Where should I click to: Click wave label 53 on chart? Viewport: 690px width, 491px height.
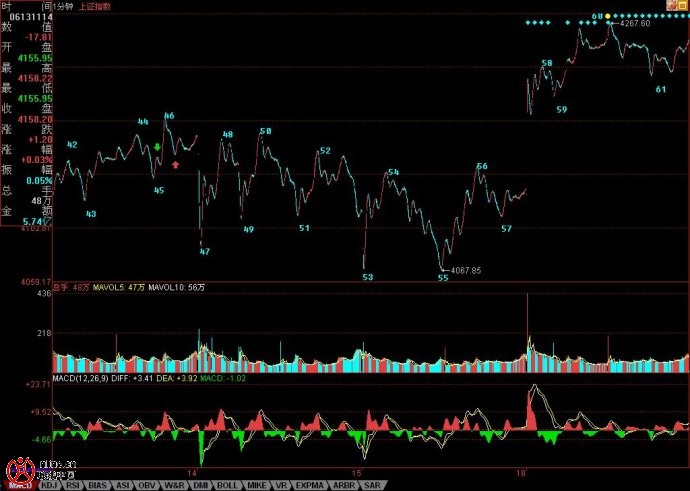tap(367, 277)
